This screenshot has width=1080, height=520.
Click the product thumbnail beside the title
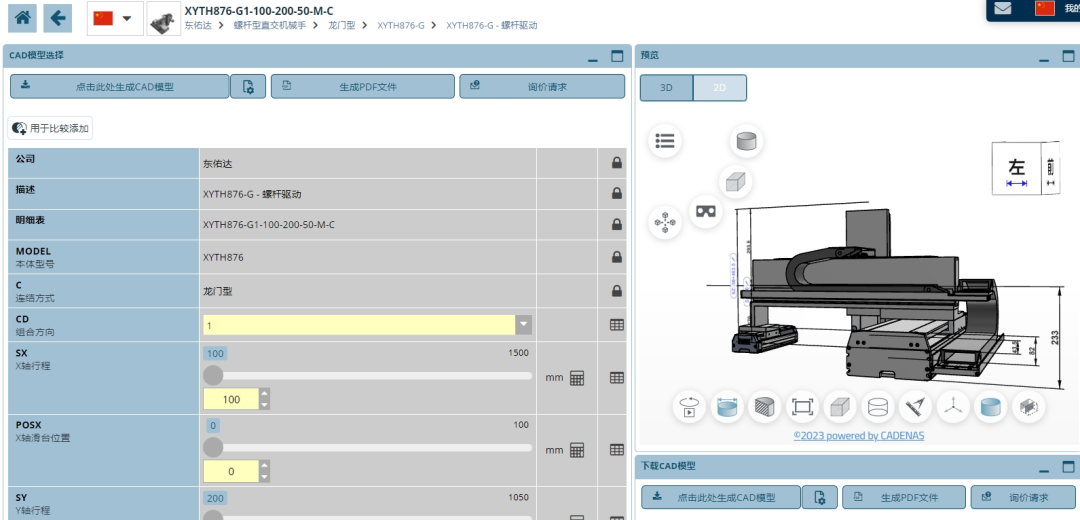[x=164, y=19]
